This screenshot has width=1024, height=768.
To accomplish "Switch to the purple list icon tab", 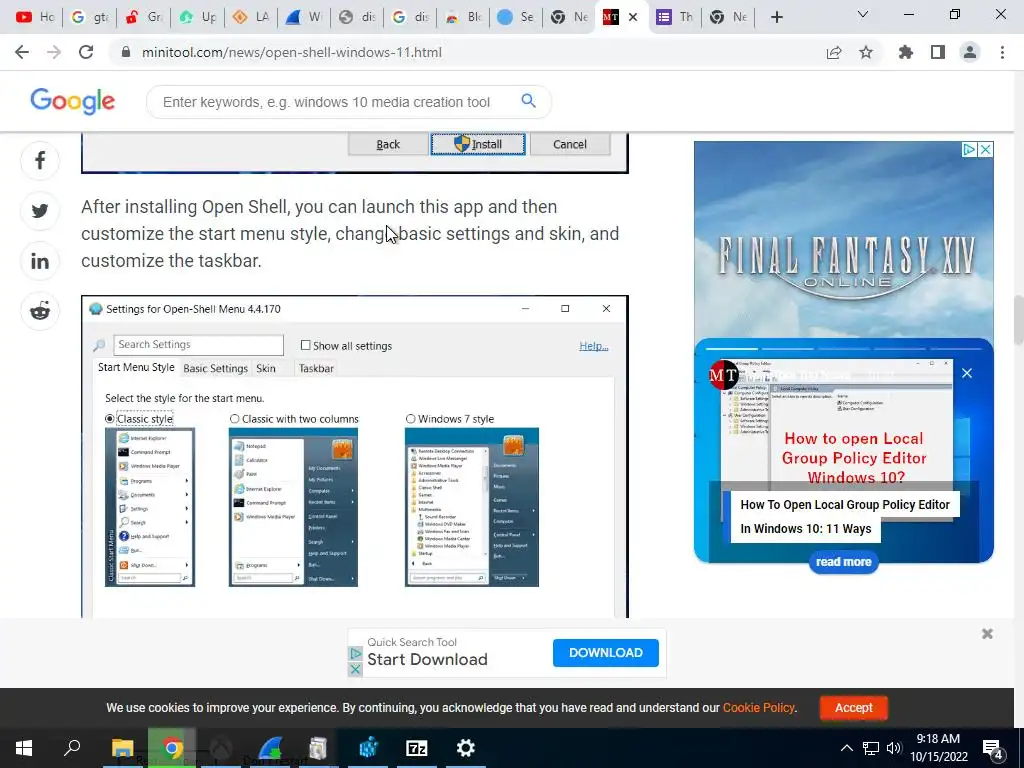I will pos(675,17).
